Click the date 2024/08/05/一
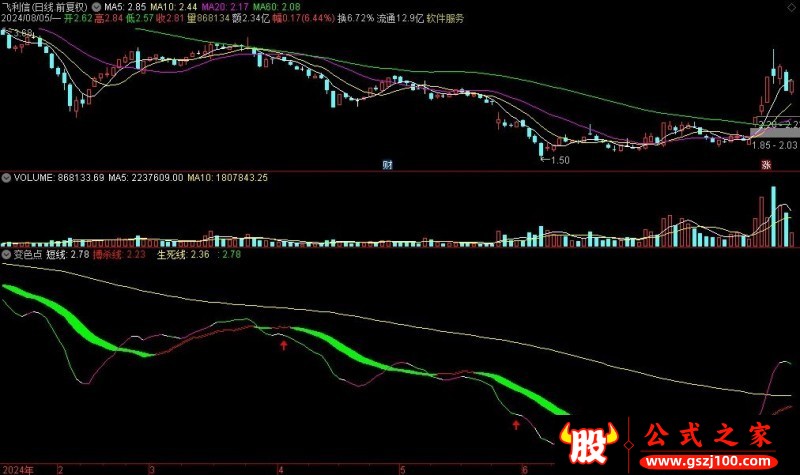The width and height of the screenshot is (800, 475). [x=31, y=18]
